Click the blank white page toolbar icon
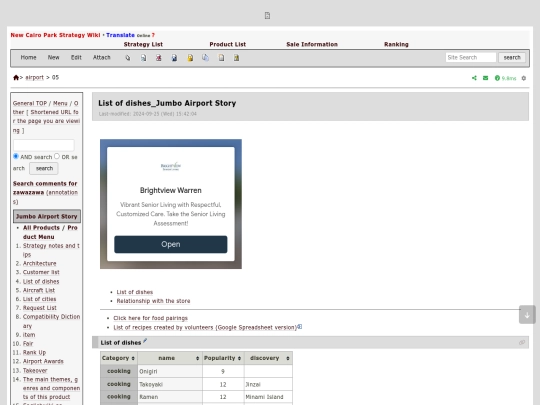Image resolution: width=540 pixels, height=405 pixels. [x=221, y=58]
